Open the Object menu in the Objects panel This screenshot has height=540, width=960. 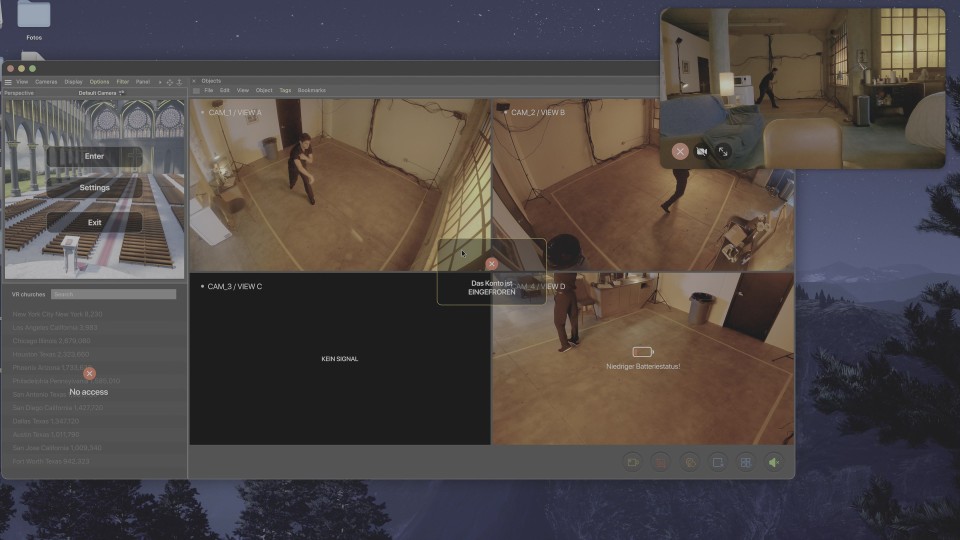(x=264, y=91)
